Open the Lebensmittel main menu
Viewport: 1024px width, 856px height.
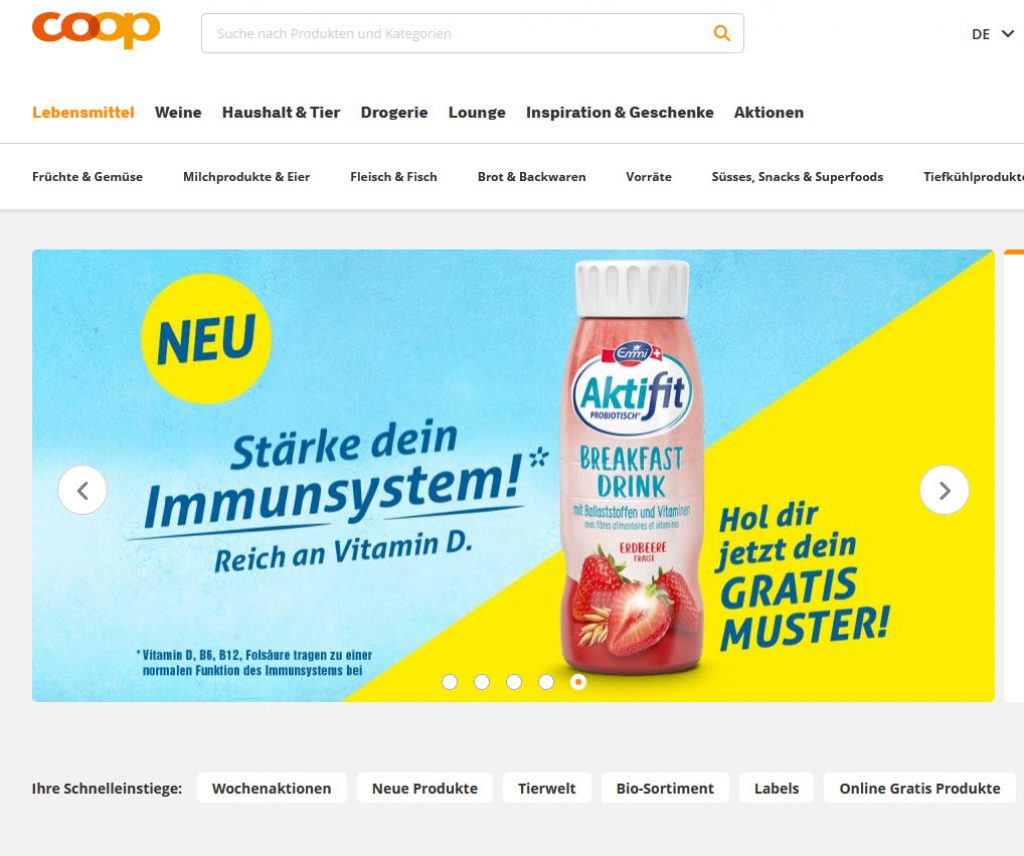point(83,112)
